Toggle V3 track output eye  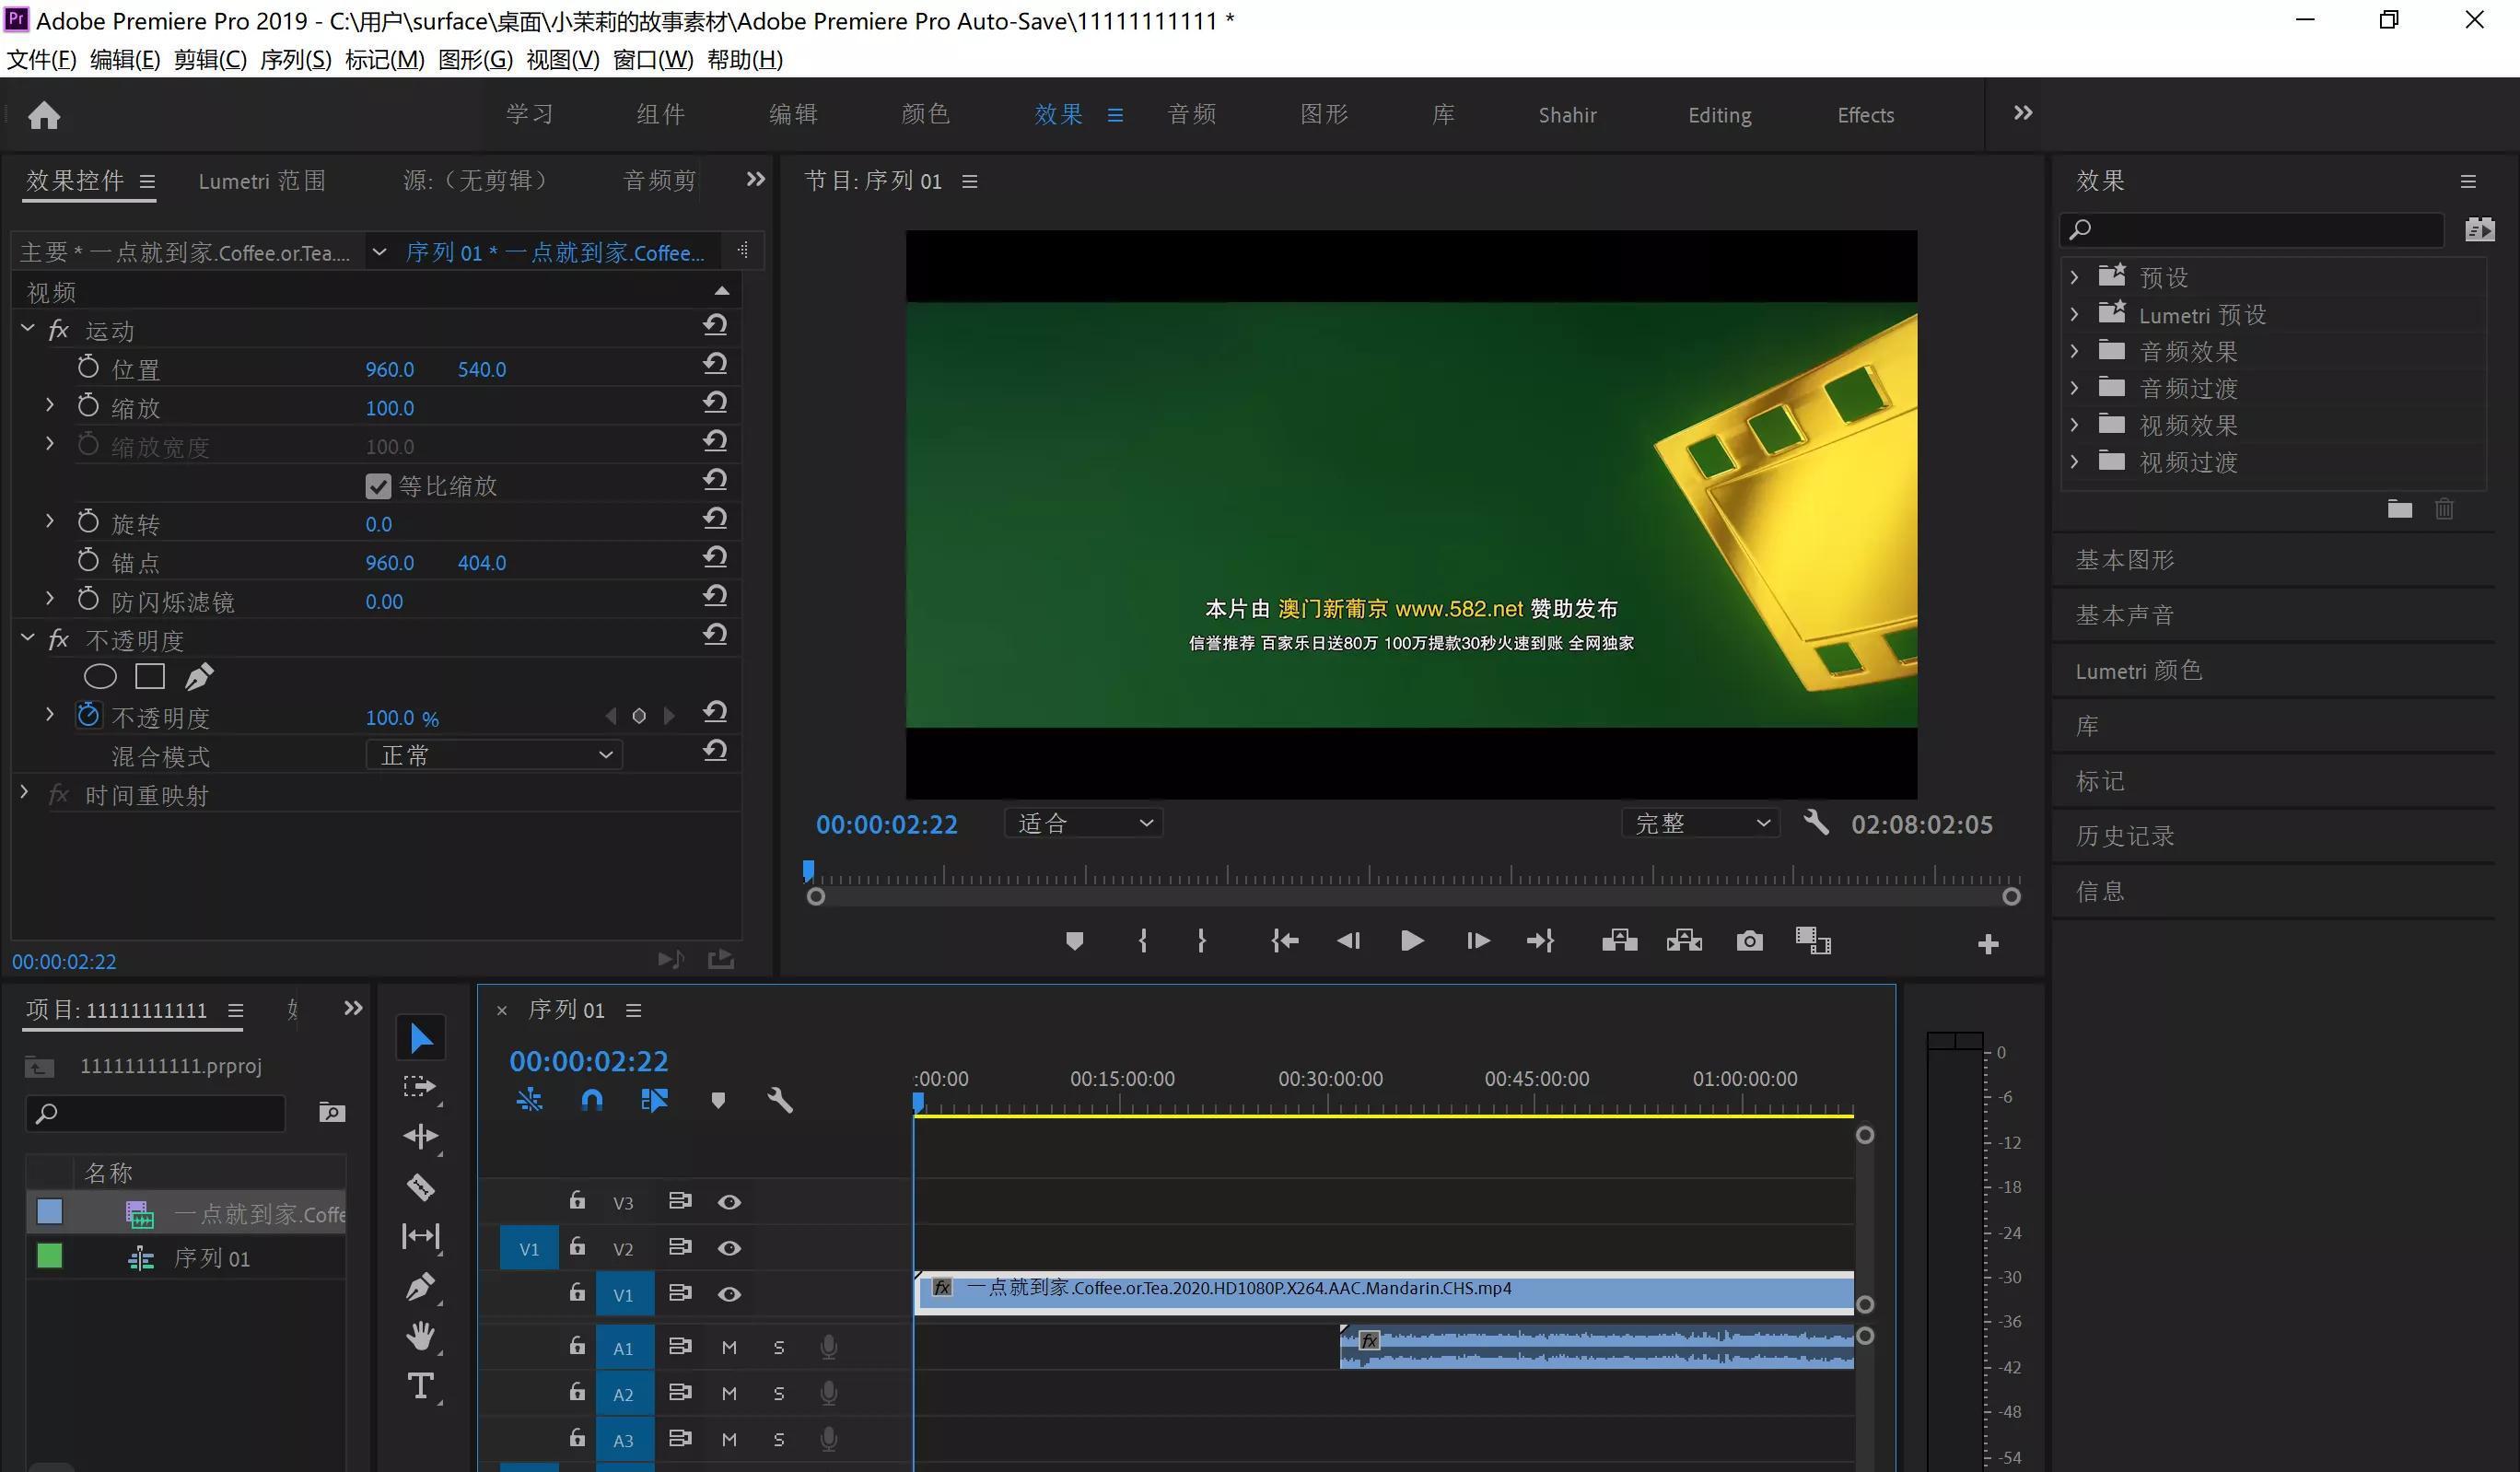(x=729, y=1202)
